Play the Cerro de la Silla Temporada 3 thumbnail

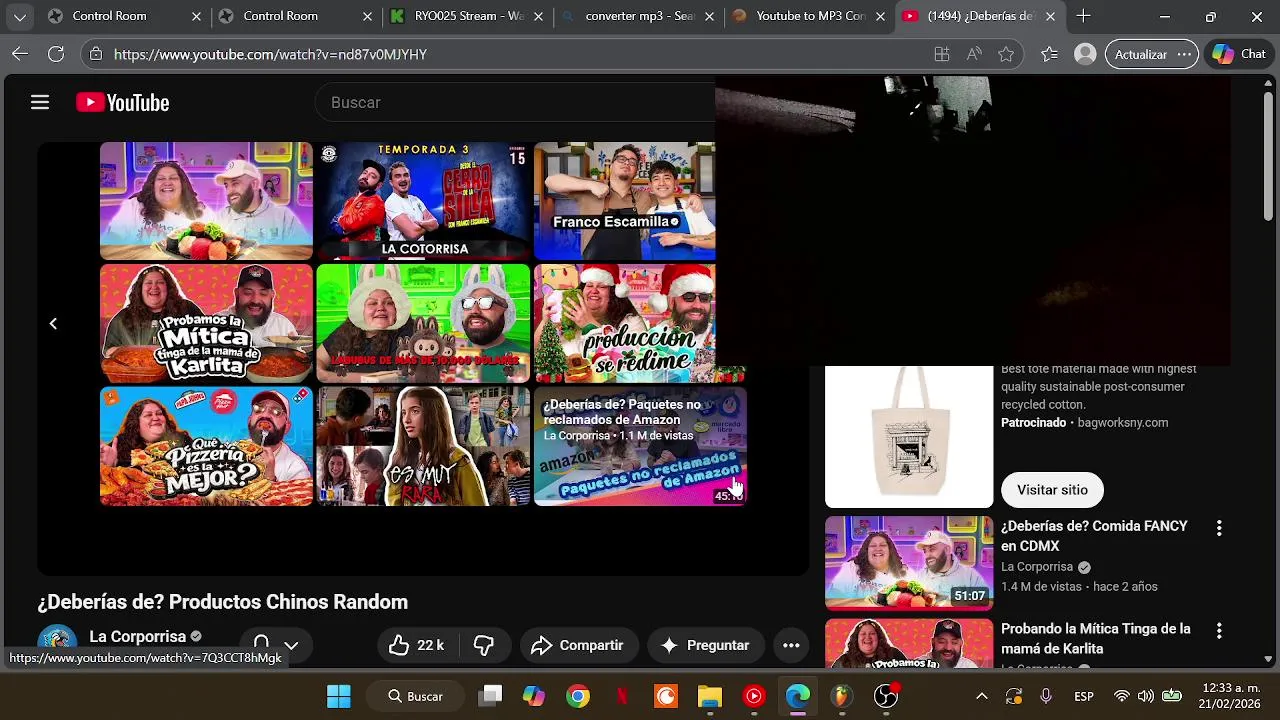[423, 201]
